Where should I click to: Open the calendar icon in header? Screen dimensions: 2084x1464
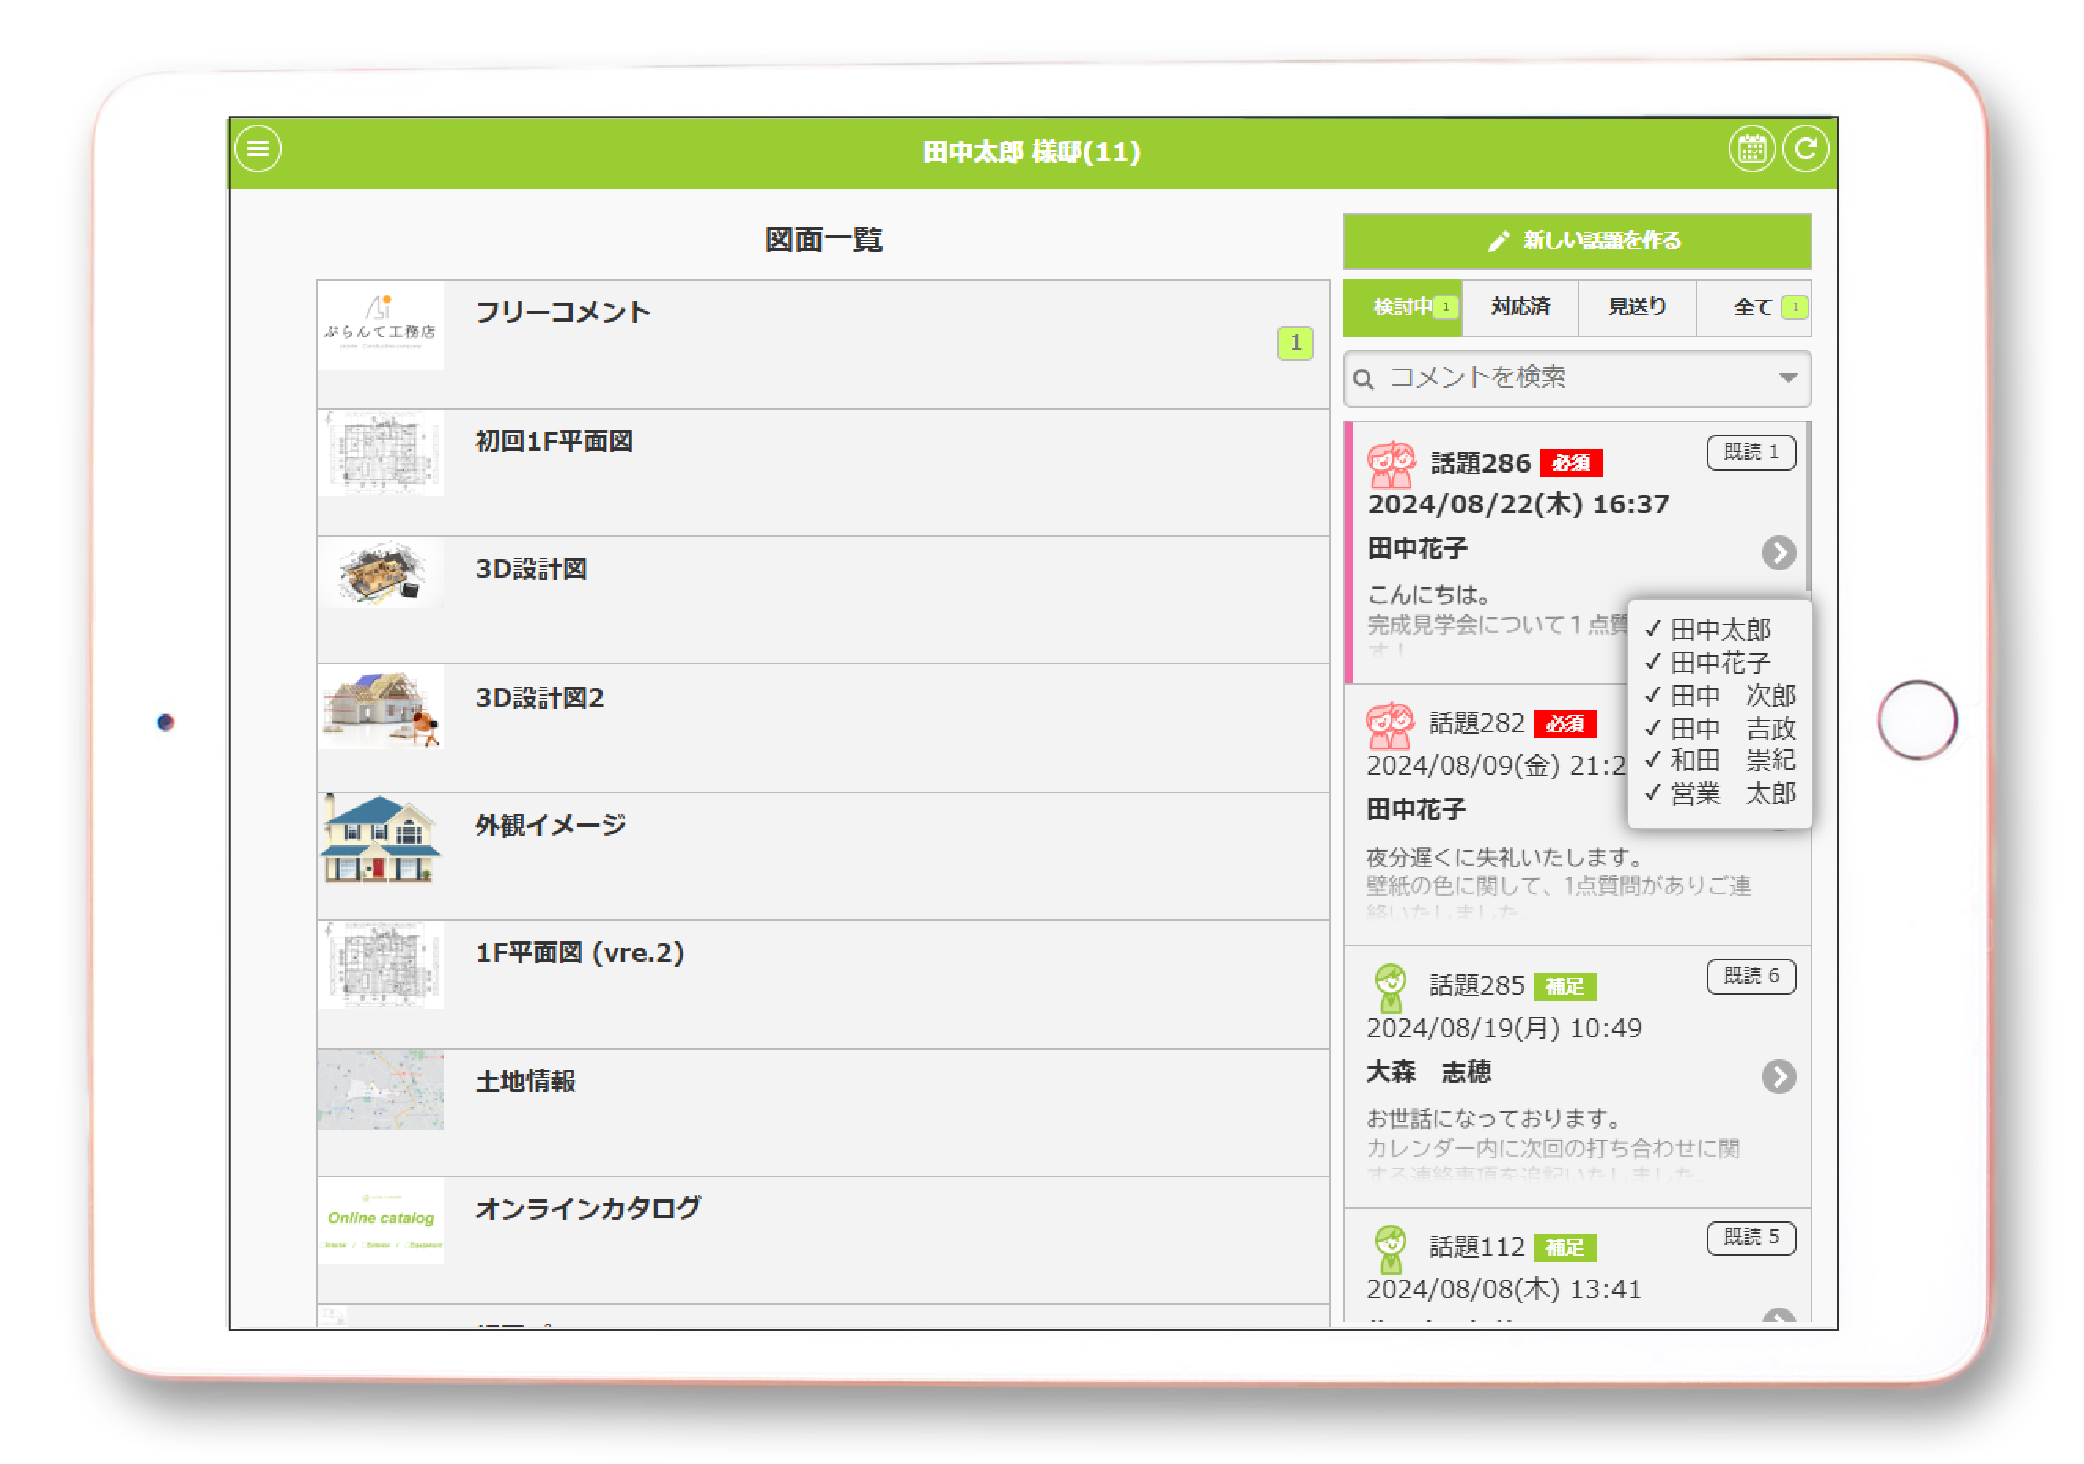pyautogui.click(x=1751, y=150)
